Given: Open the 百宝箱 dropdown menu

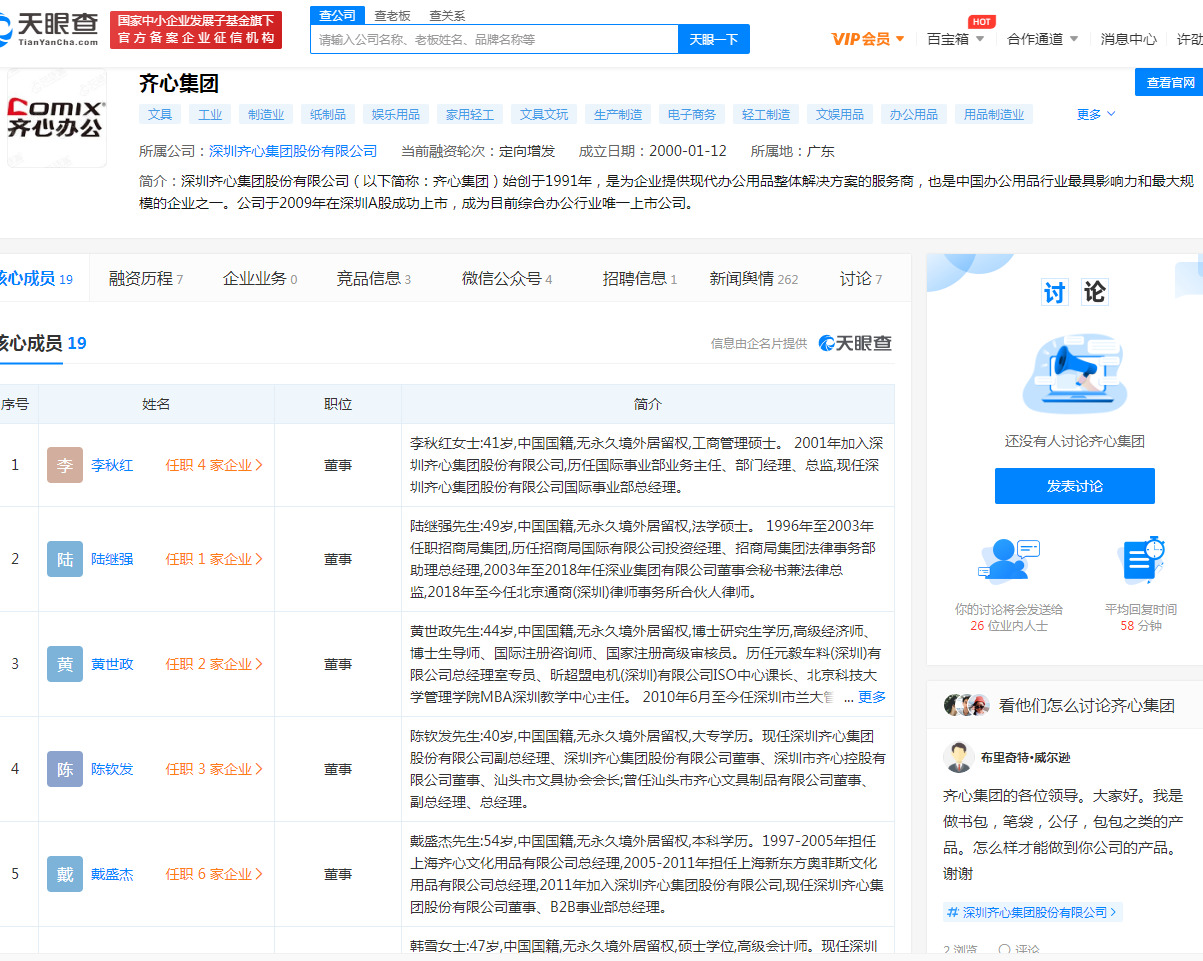Looking at the screenshot, I should coord(956,39).
